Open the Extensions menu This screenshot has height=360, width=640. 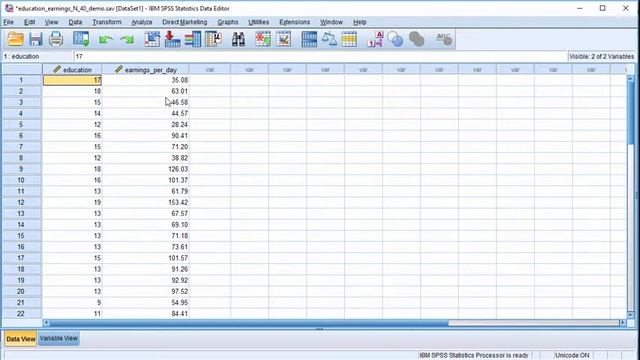click(x=295, y=22)
